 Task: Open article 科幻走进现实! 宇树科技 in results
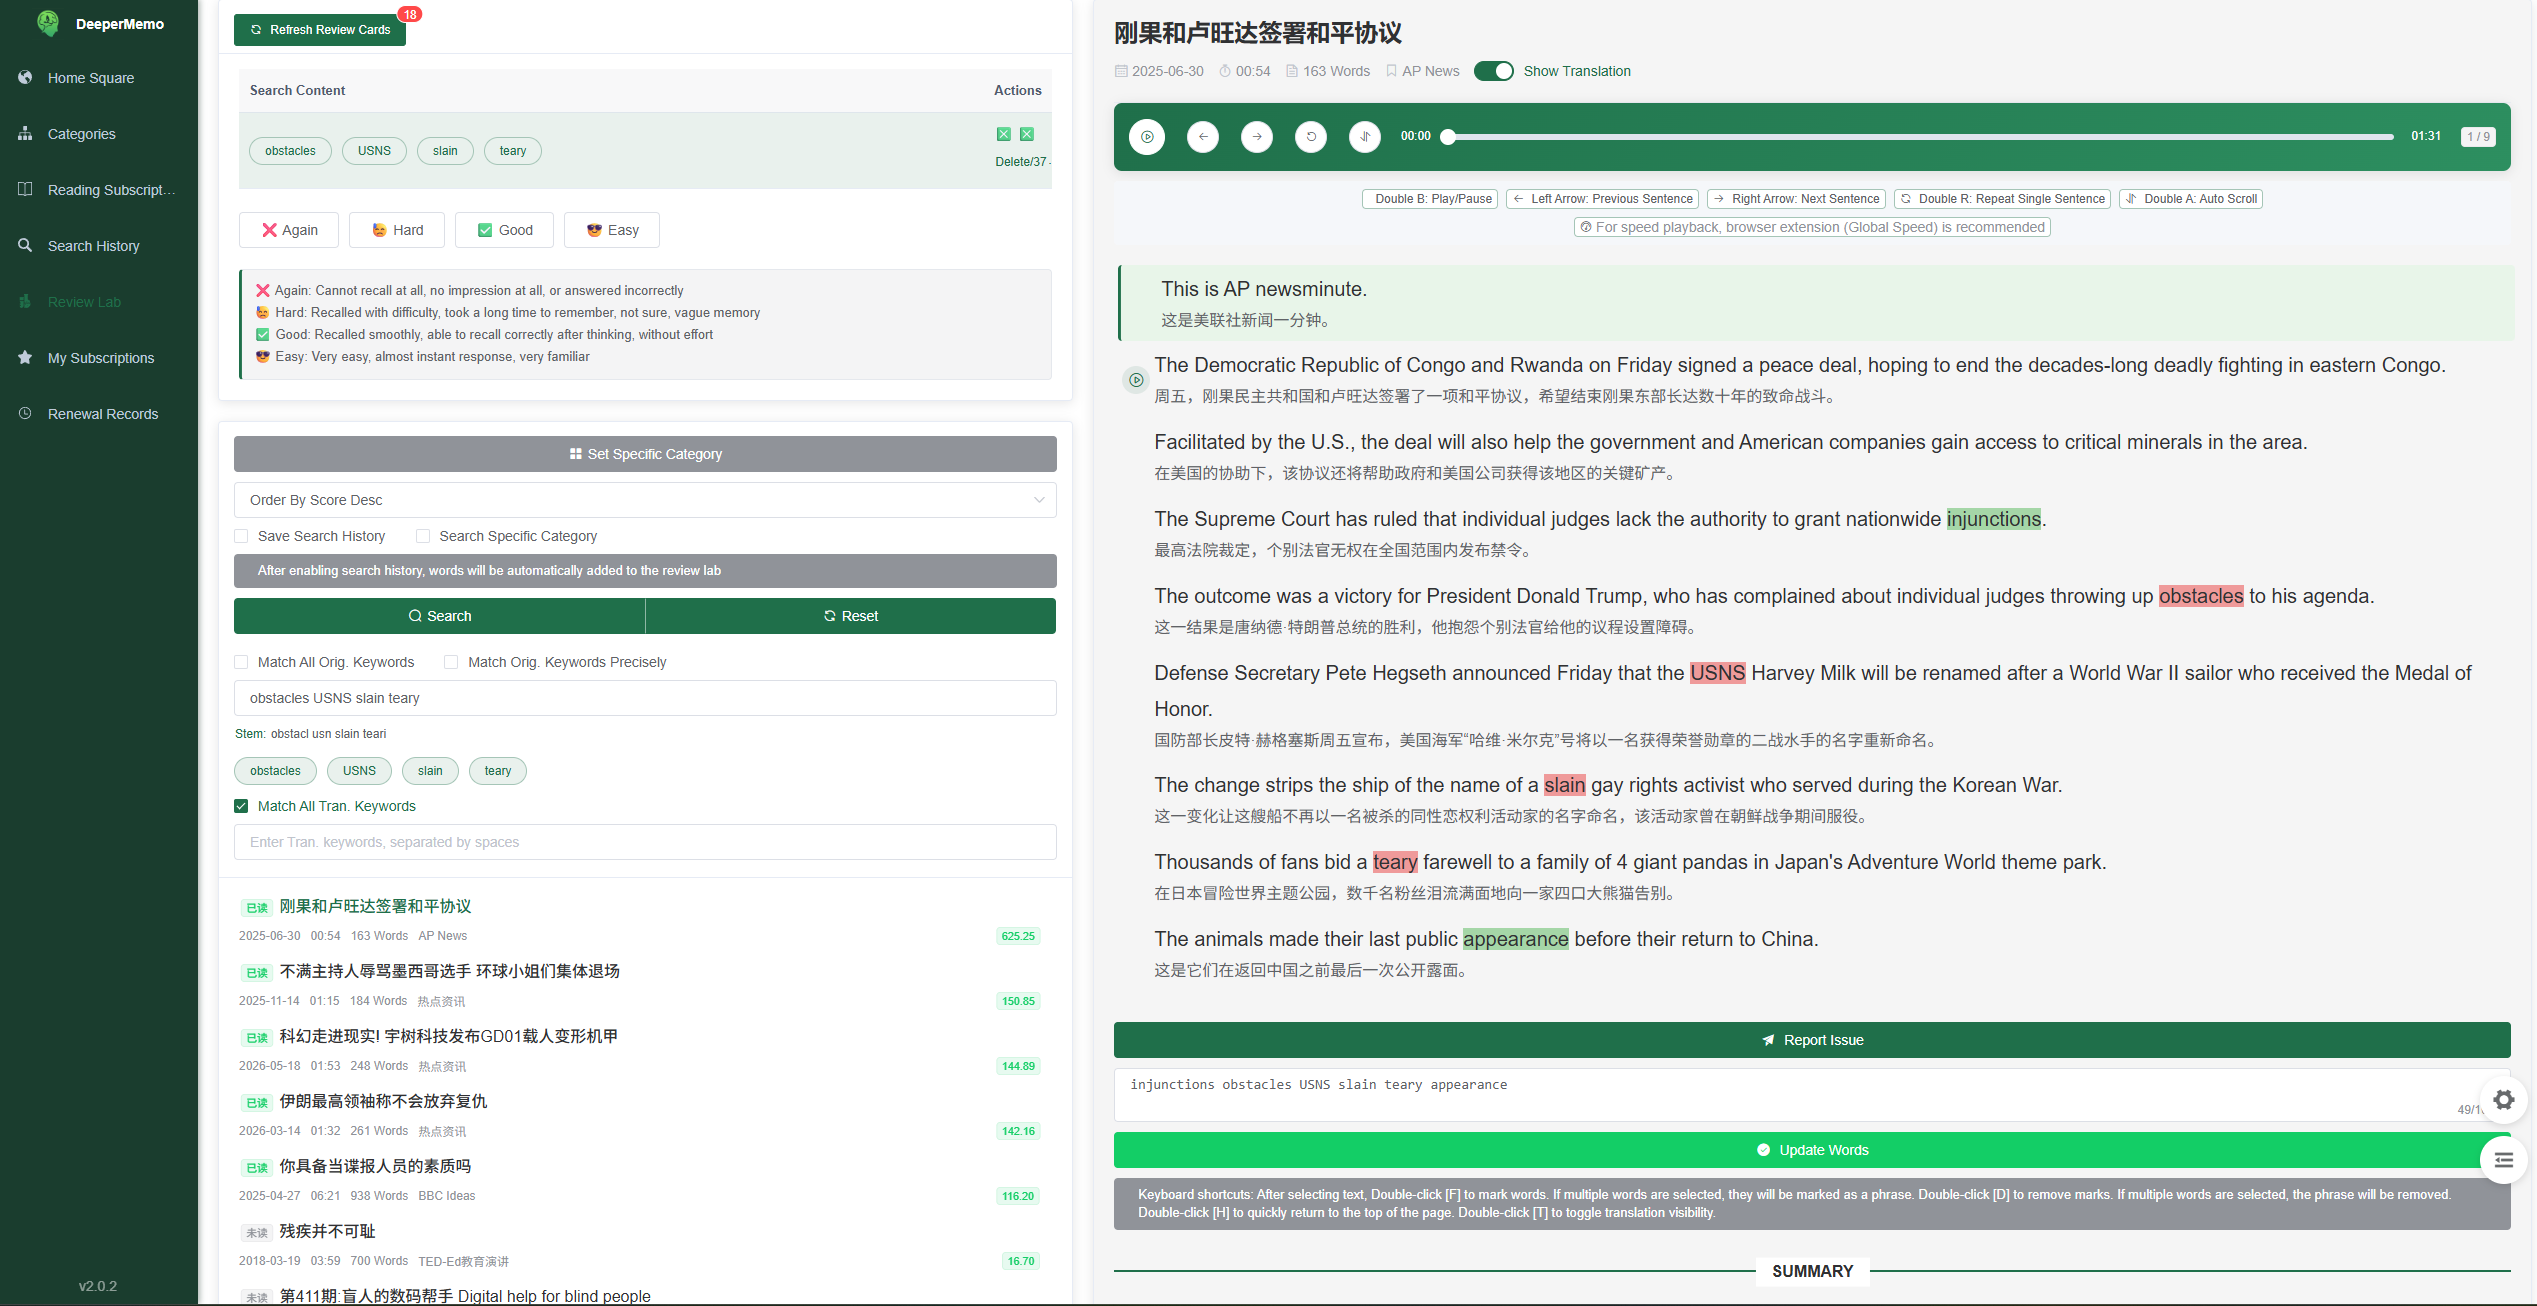click(x=449, y=1036)
